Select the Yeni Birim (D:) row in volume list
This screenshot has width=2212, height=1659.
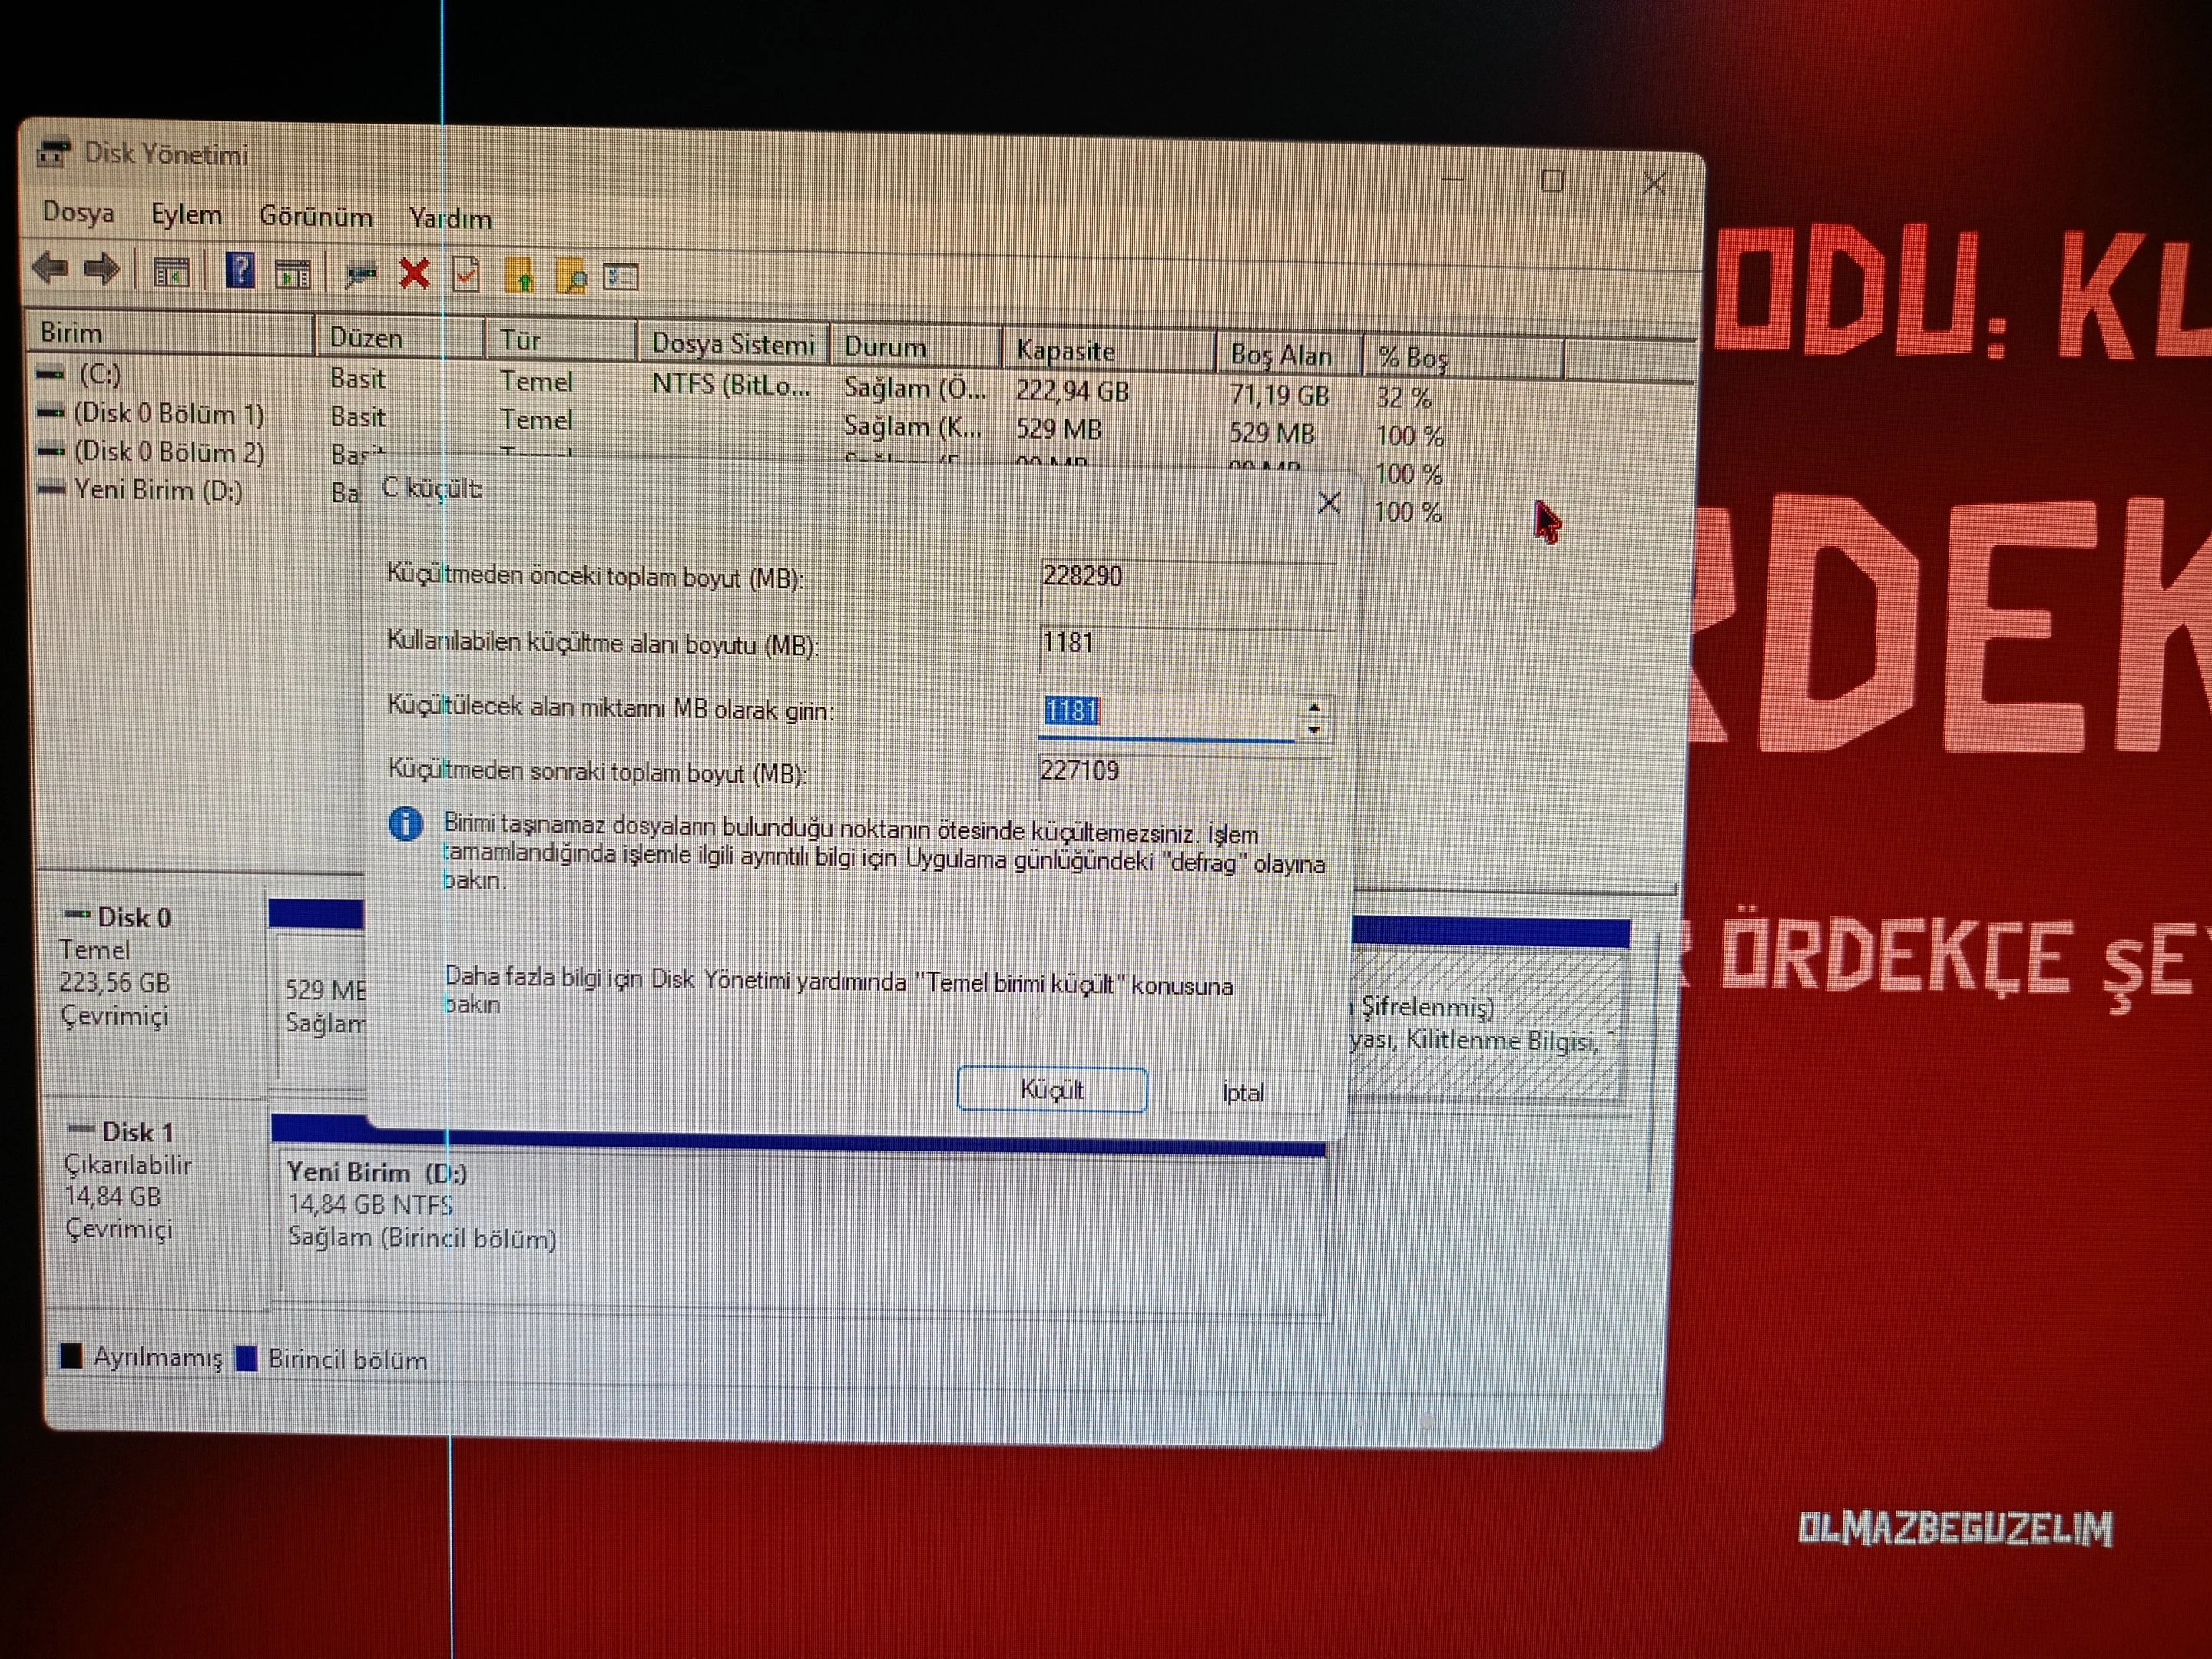(x=140, y=490)
